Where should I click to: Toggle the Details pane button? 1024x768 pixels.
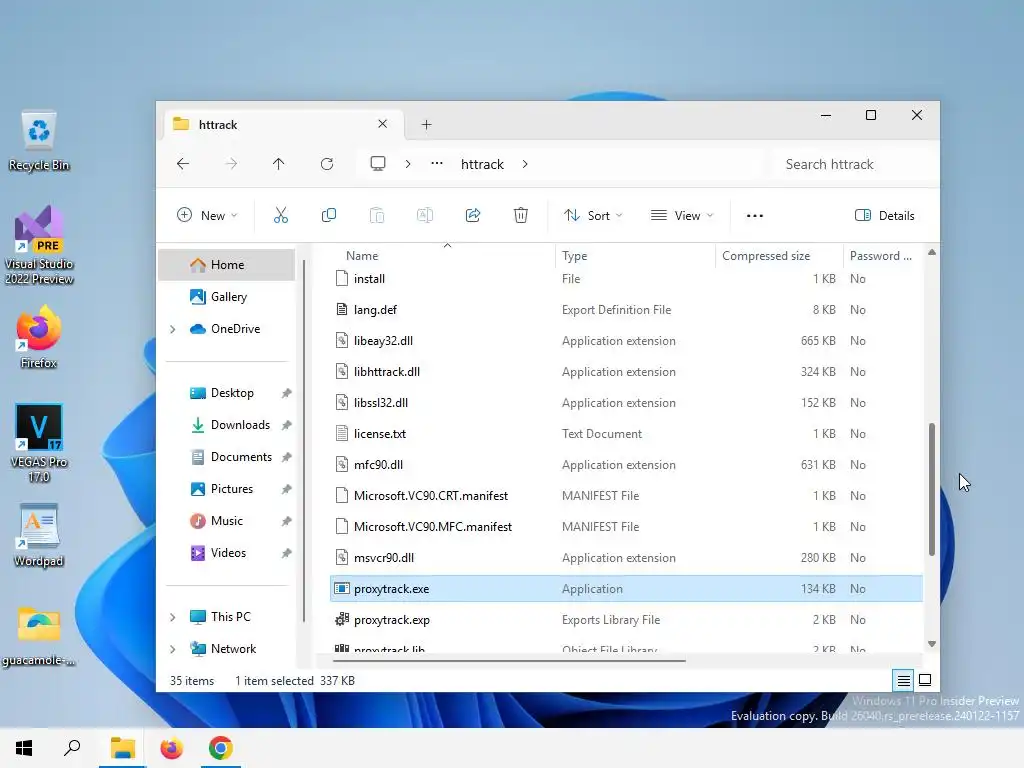(885, 216)
